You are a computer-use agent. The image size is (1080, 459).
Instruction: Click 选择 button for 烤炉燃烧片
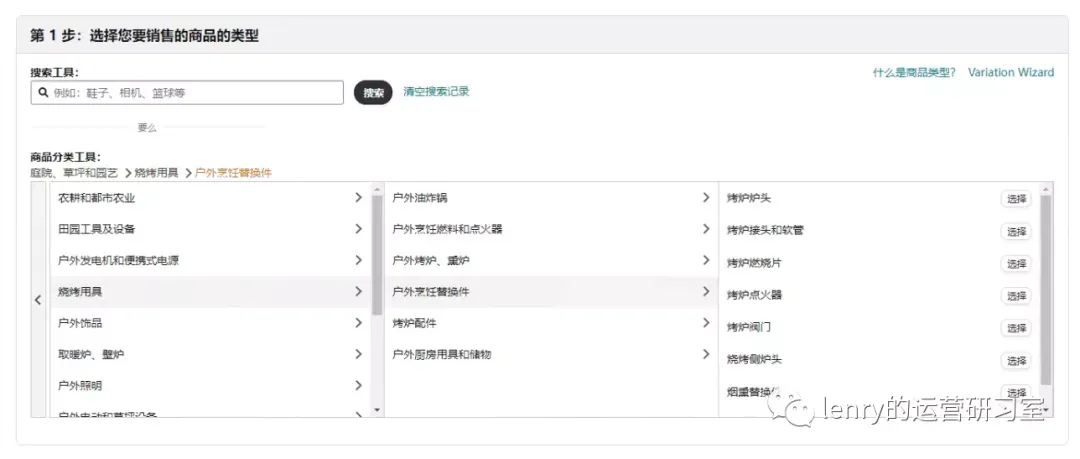(x=1016, y=263)
